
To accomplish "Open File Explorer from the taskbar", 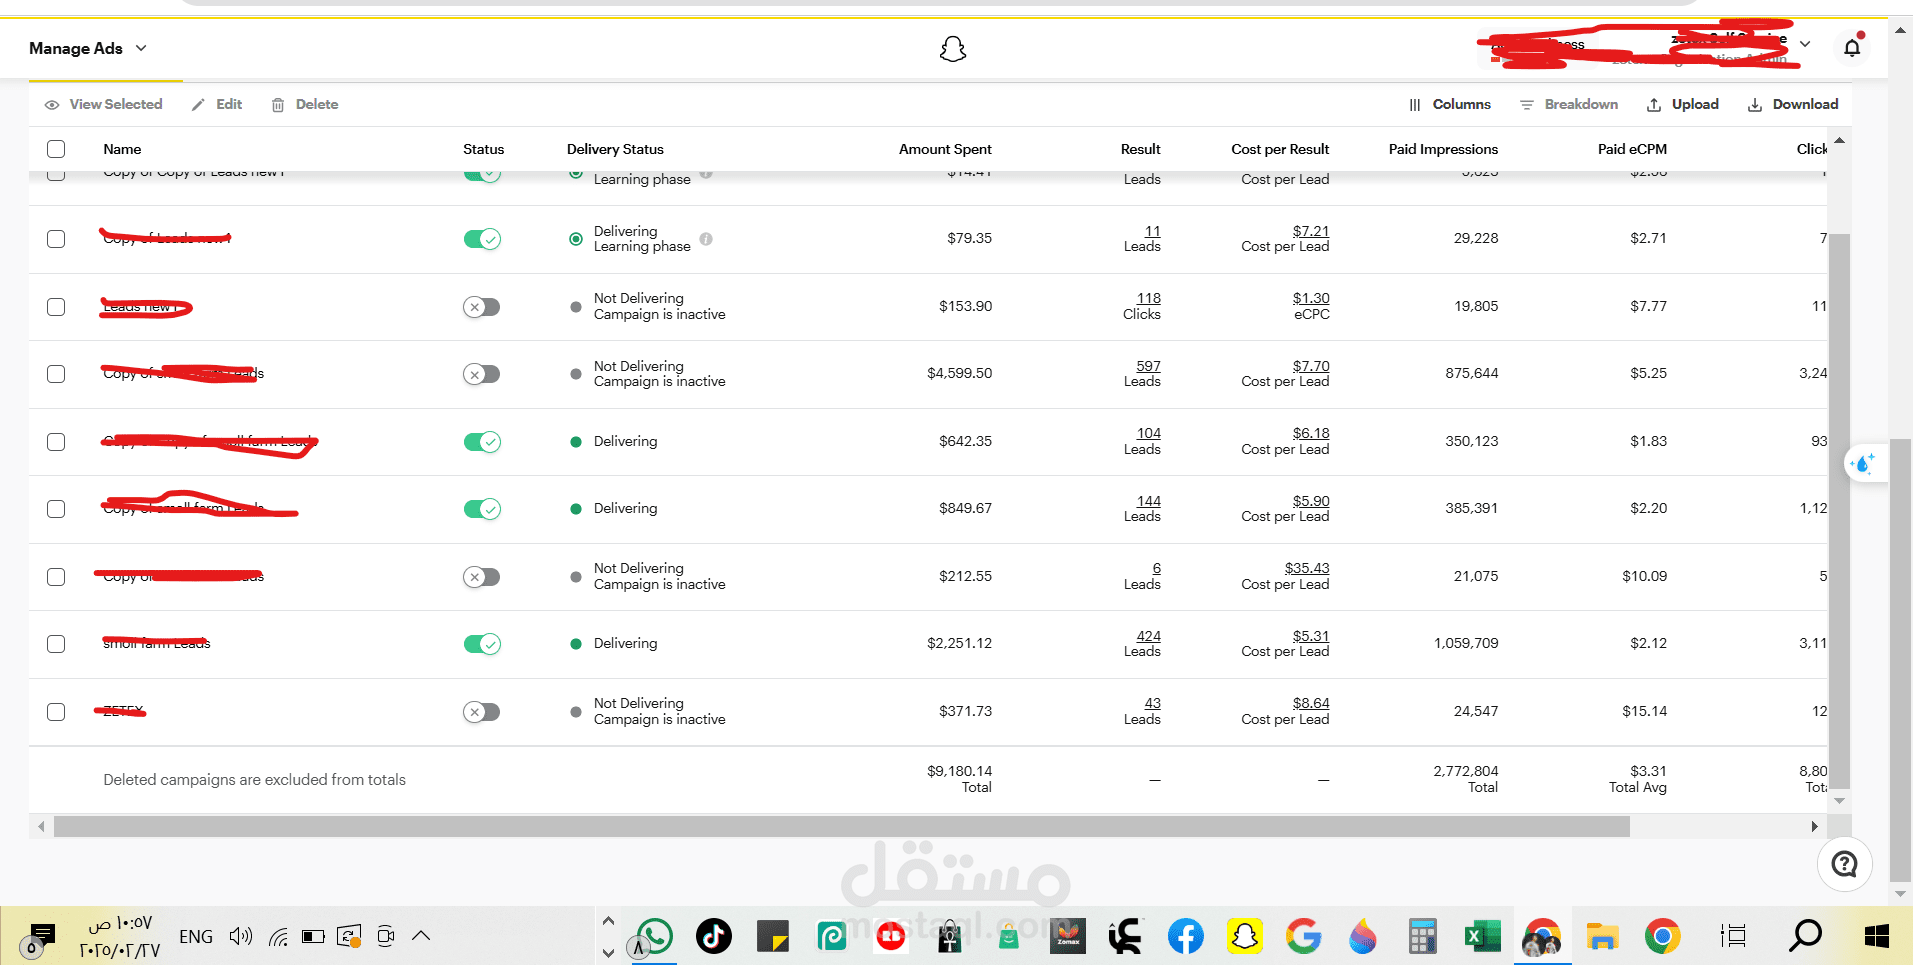I will pos(1602,937).
